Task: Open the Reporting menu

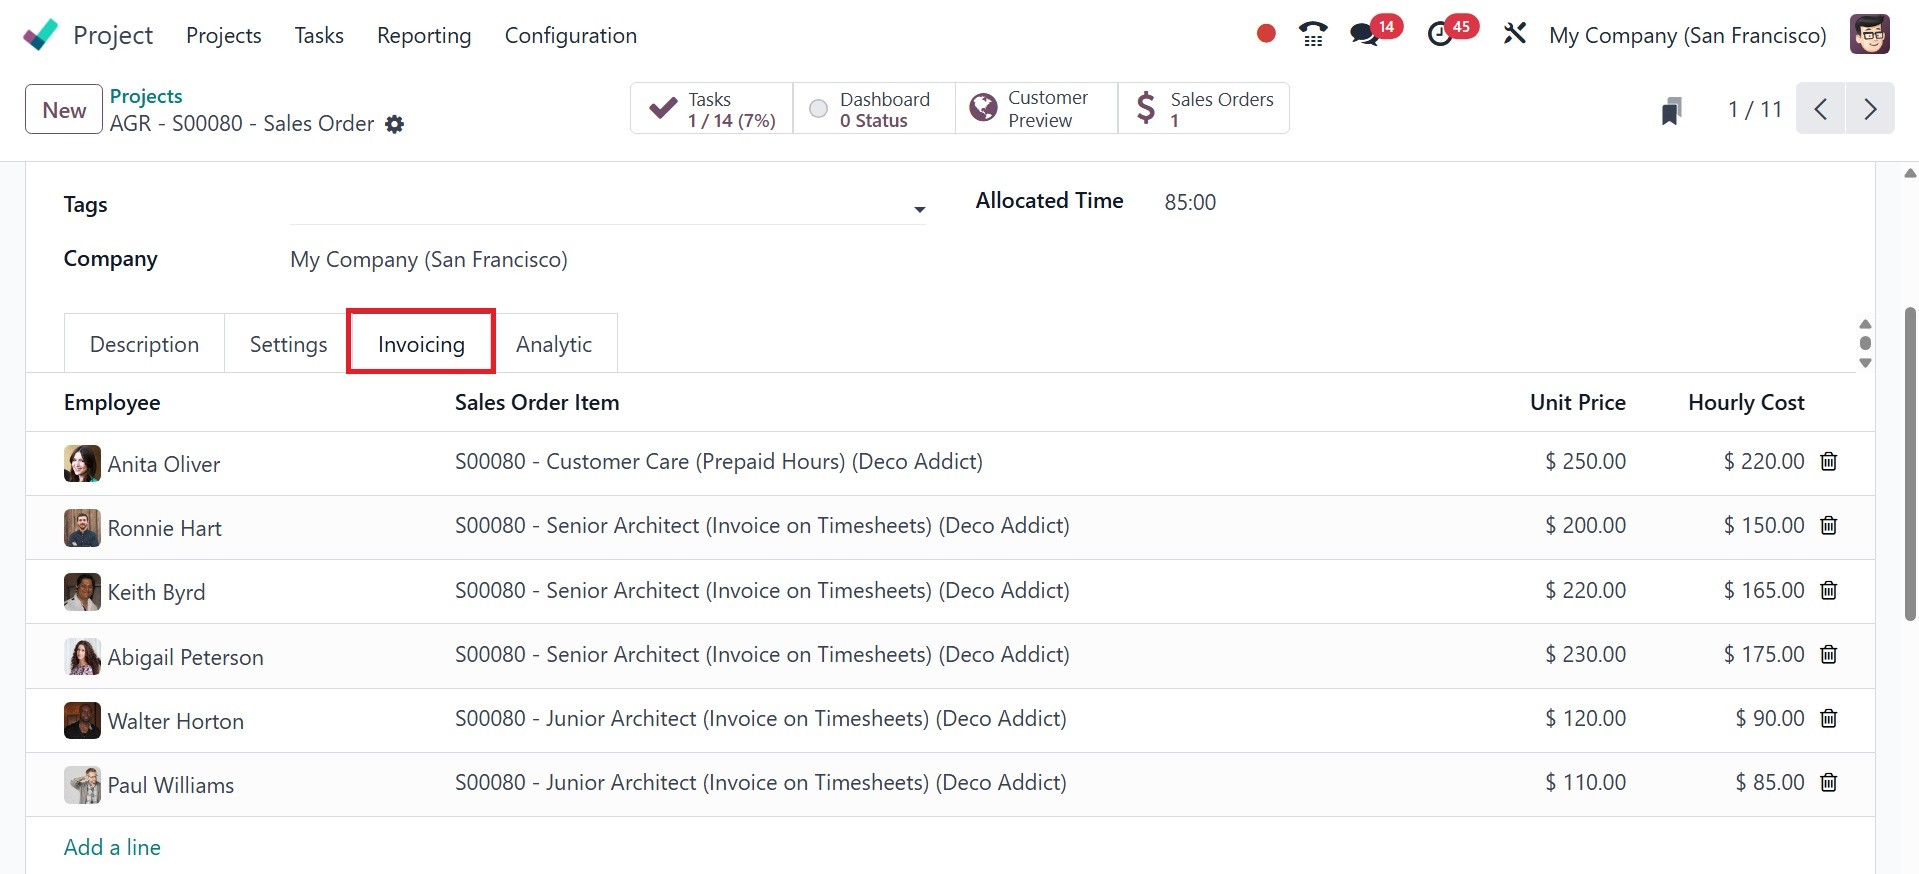Action: tap(424, 35)
